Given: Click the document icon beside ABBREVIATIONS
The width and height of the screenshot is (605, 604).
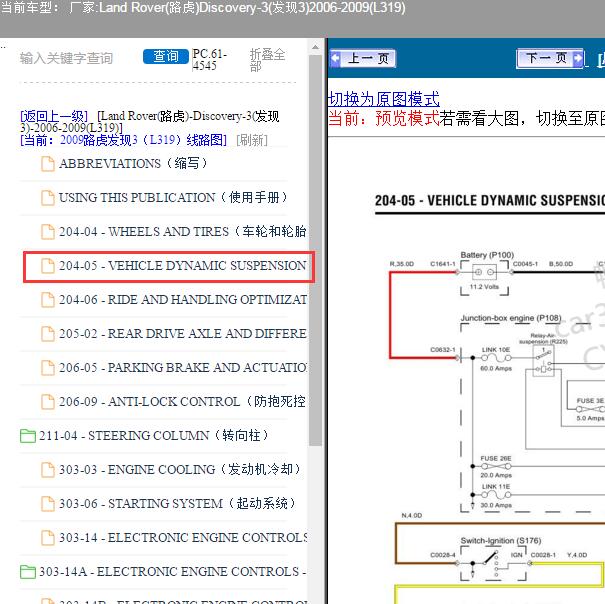Looking at the screenshot, I should [48, 164].
